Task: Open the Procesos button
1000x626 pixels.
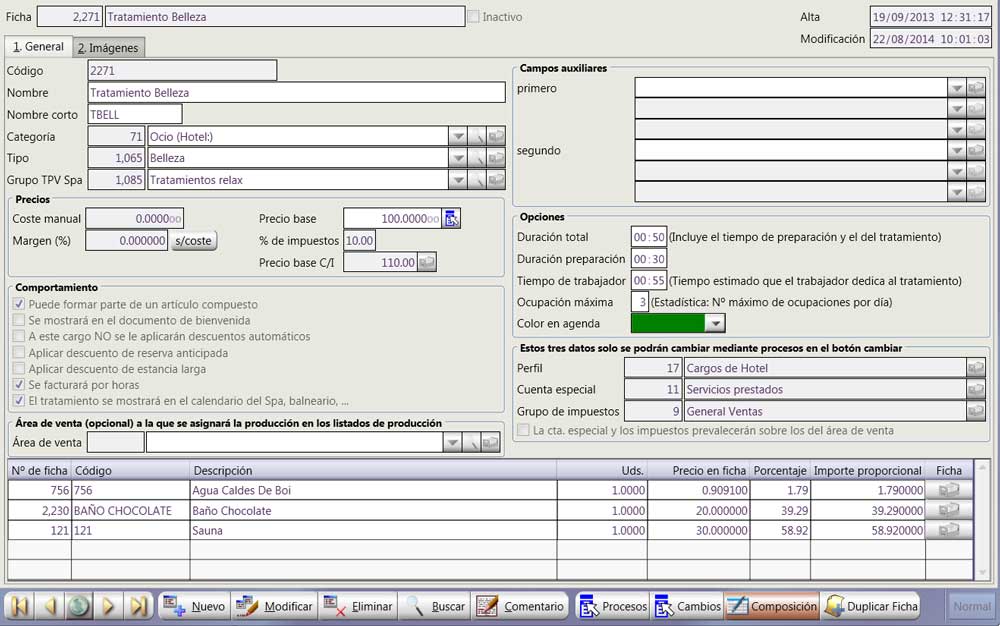Action: (613, 606)
